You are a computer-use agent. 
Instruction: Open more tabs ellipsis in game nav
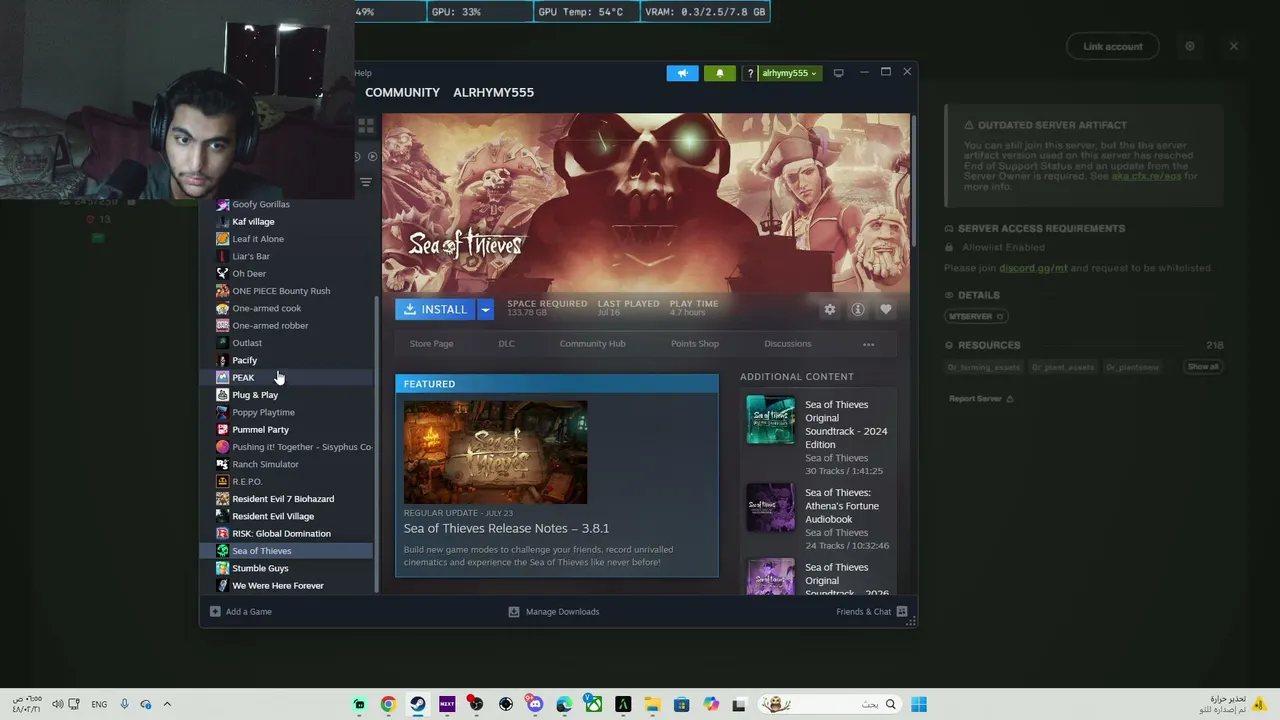click(868, 344)
